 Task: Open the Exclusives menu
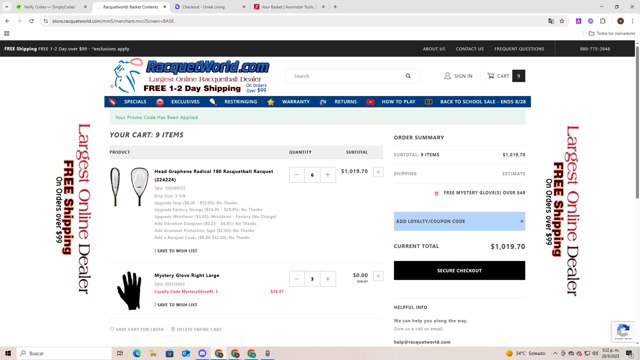(x=185, y=102)
